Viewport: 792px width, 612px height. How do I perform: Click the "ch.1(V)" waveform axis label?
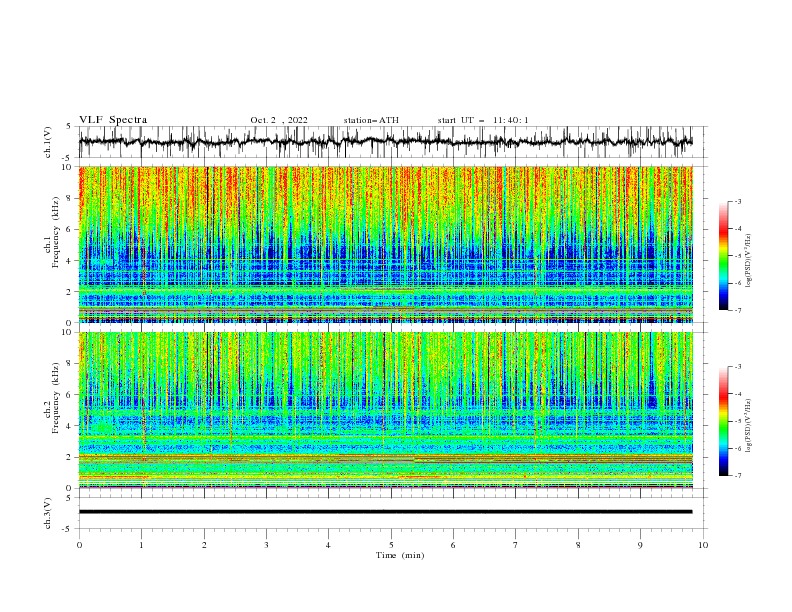coord(47,142)
